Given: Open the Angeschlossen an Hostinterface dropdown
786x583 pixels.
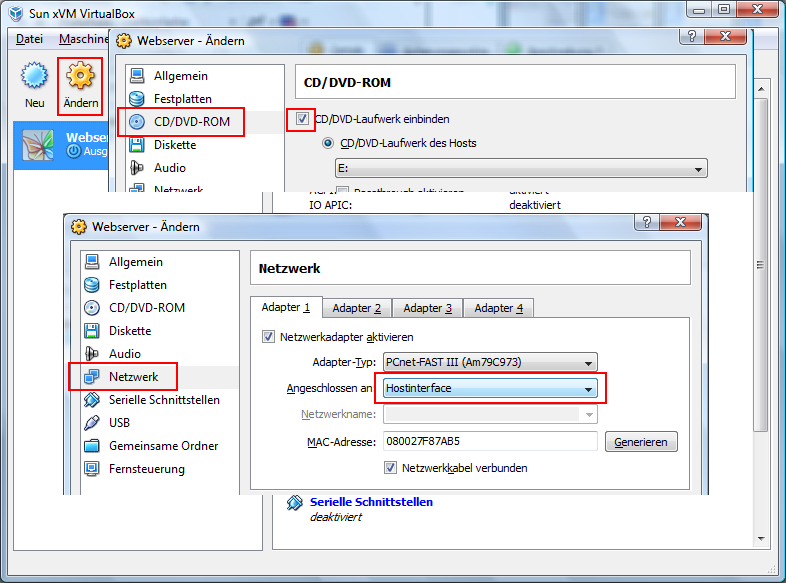Looking at the screenshot, I should coord(490,388).
